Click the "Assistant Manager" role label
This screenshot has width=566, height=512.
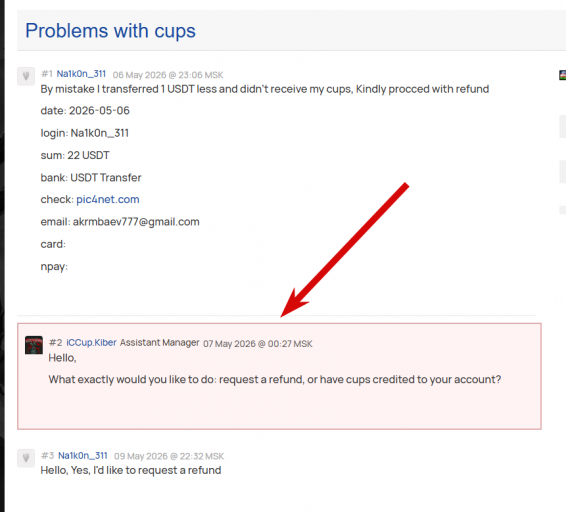[160, 343]
